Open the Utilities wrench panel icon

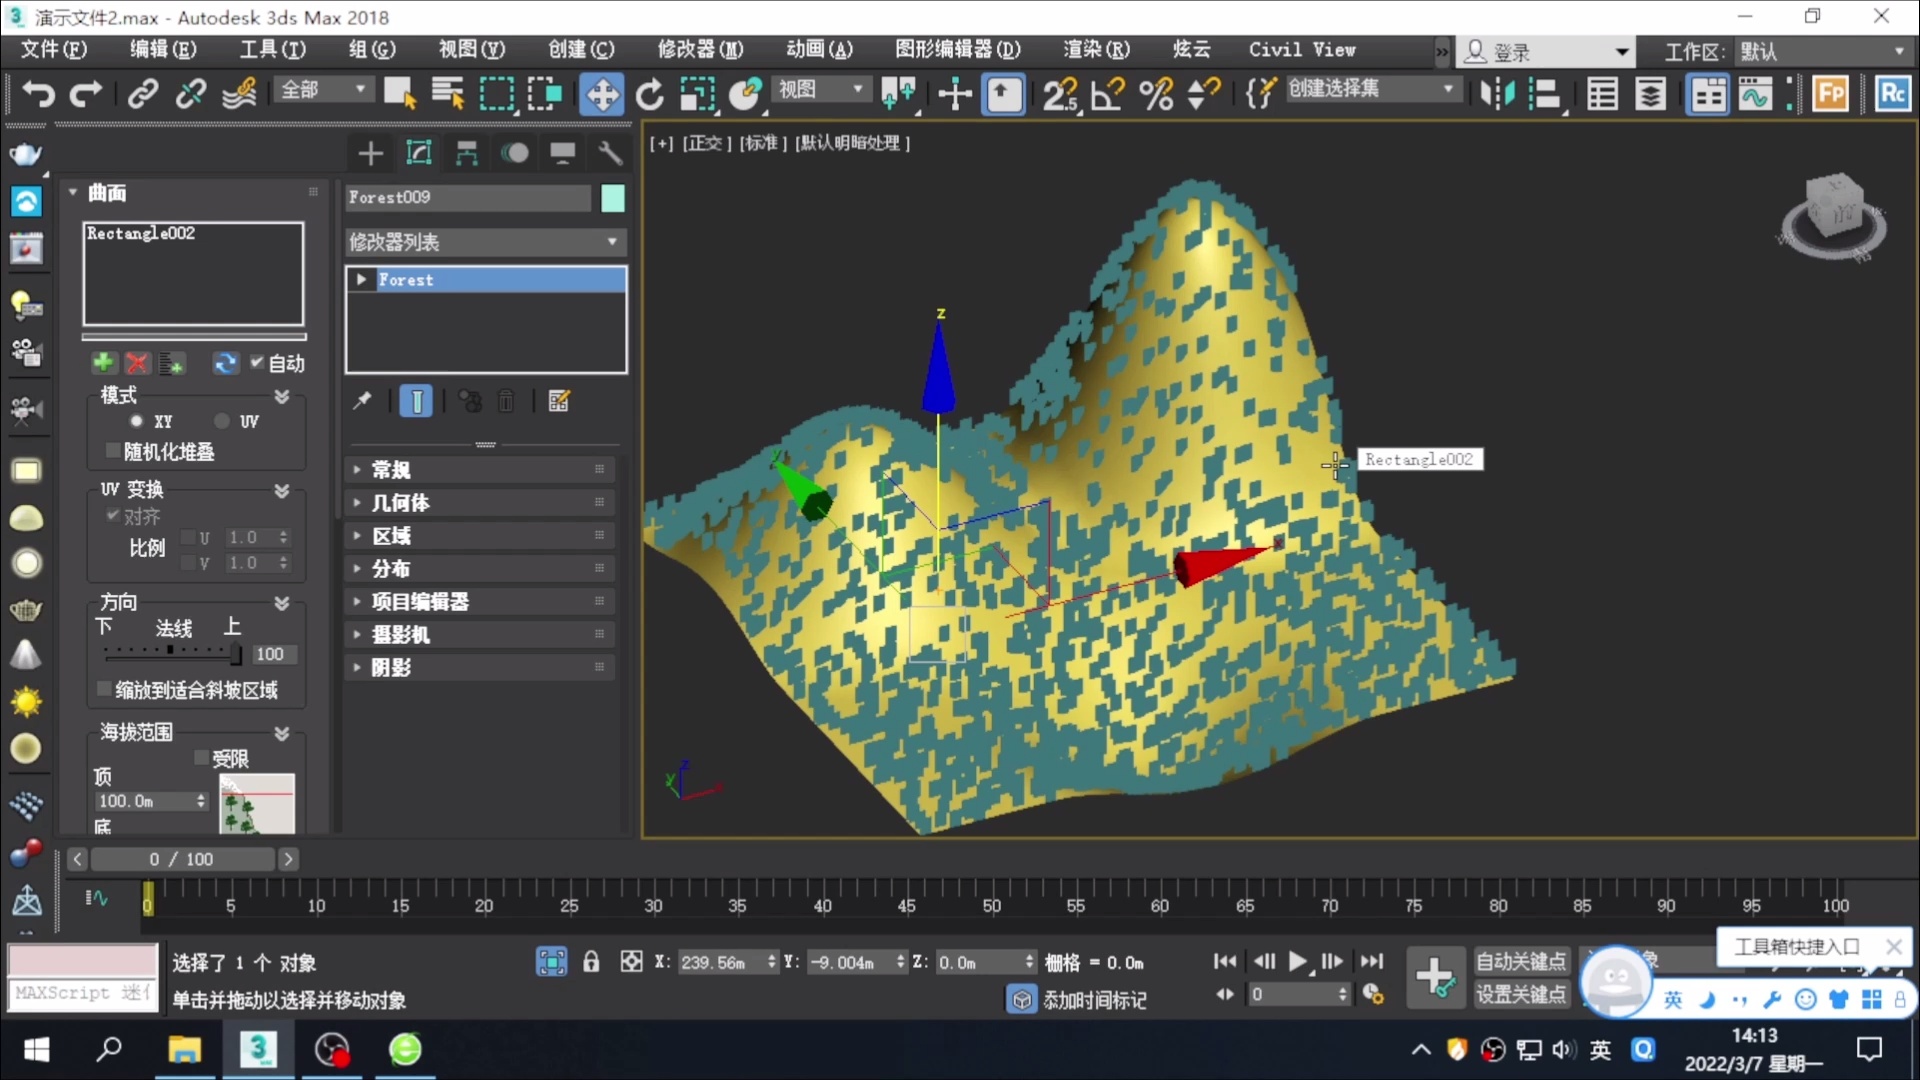click(610, 153)
